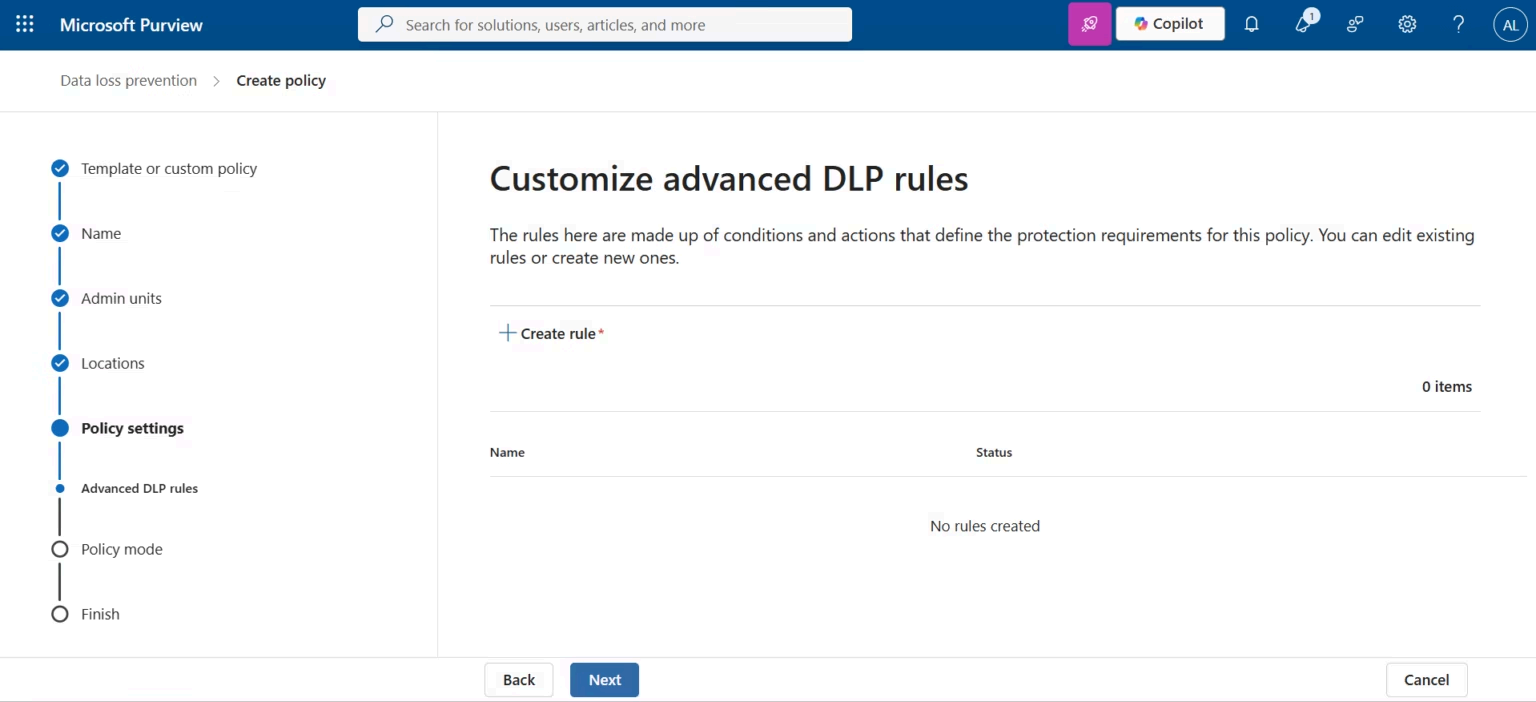
Task: Select the Admin units step
Action: 121,298
